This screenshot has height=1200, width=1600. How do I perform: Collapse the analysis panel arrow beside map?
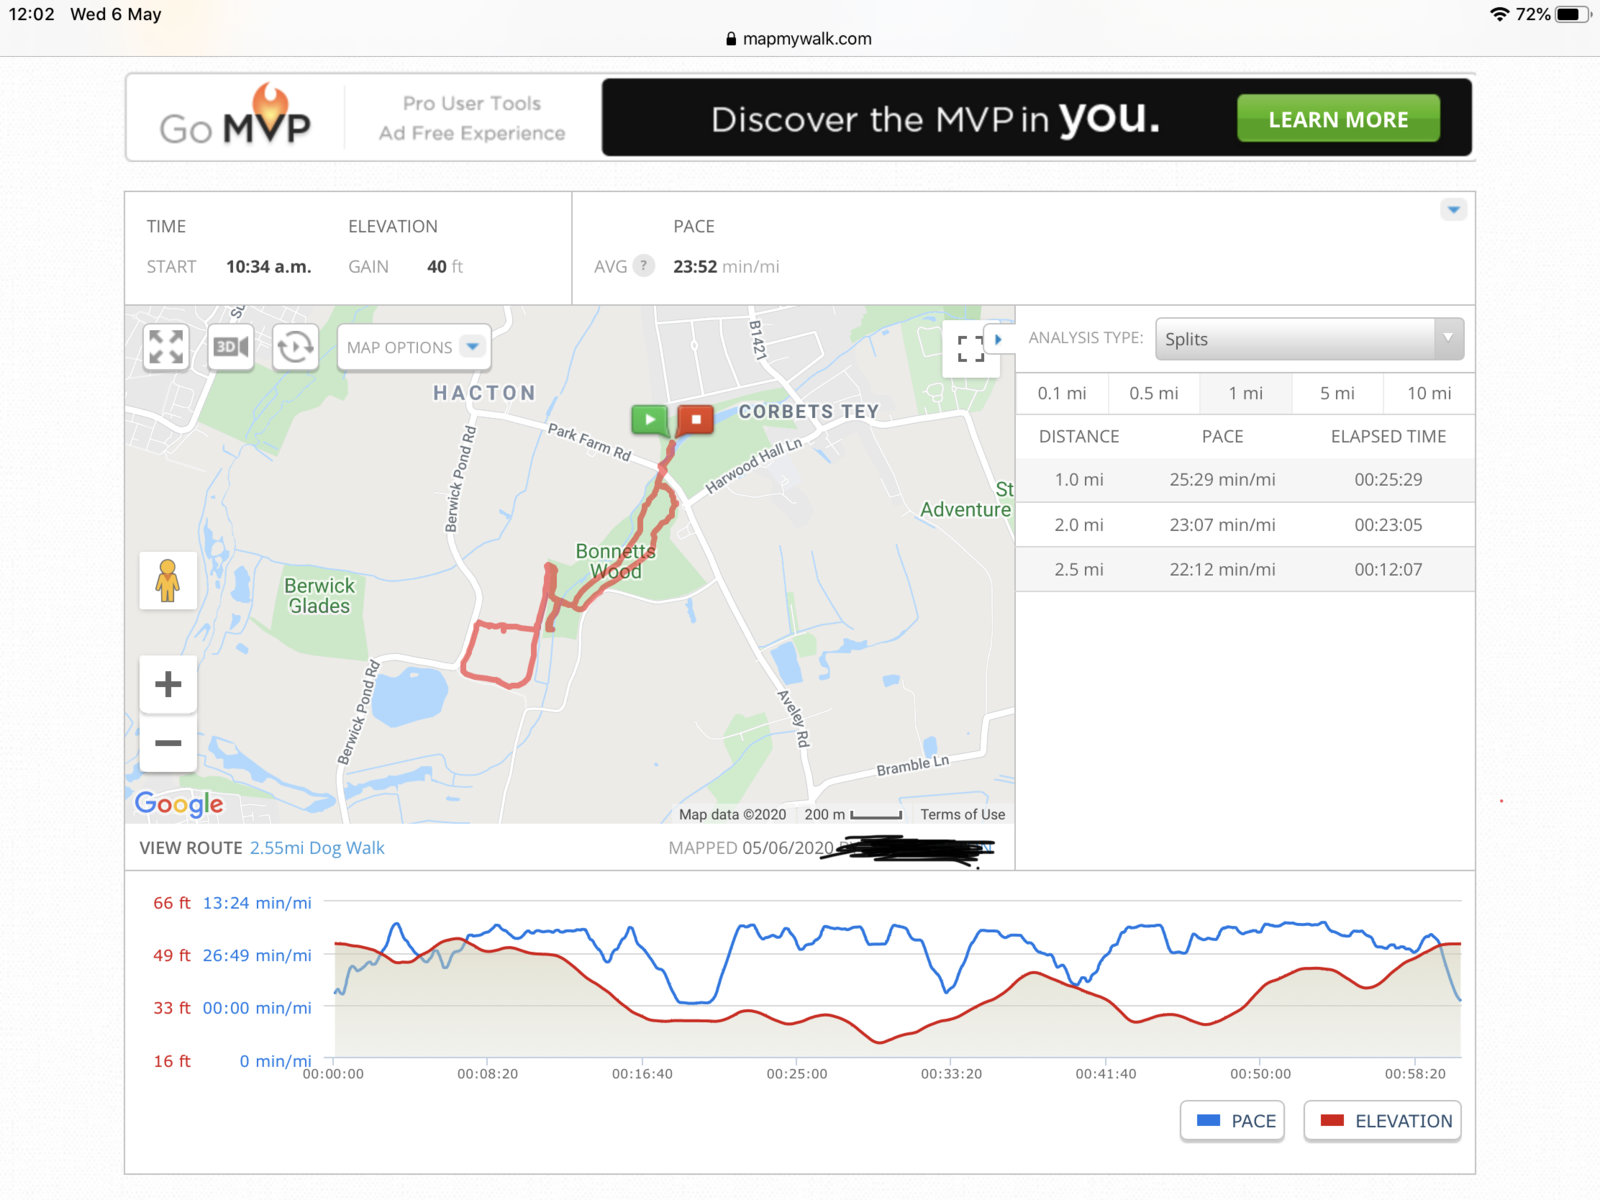point(998,339)
